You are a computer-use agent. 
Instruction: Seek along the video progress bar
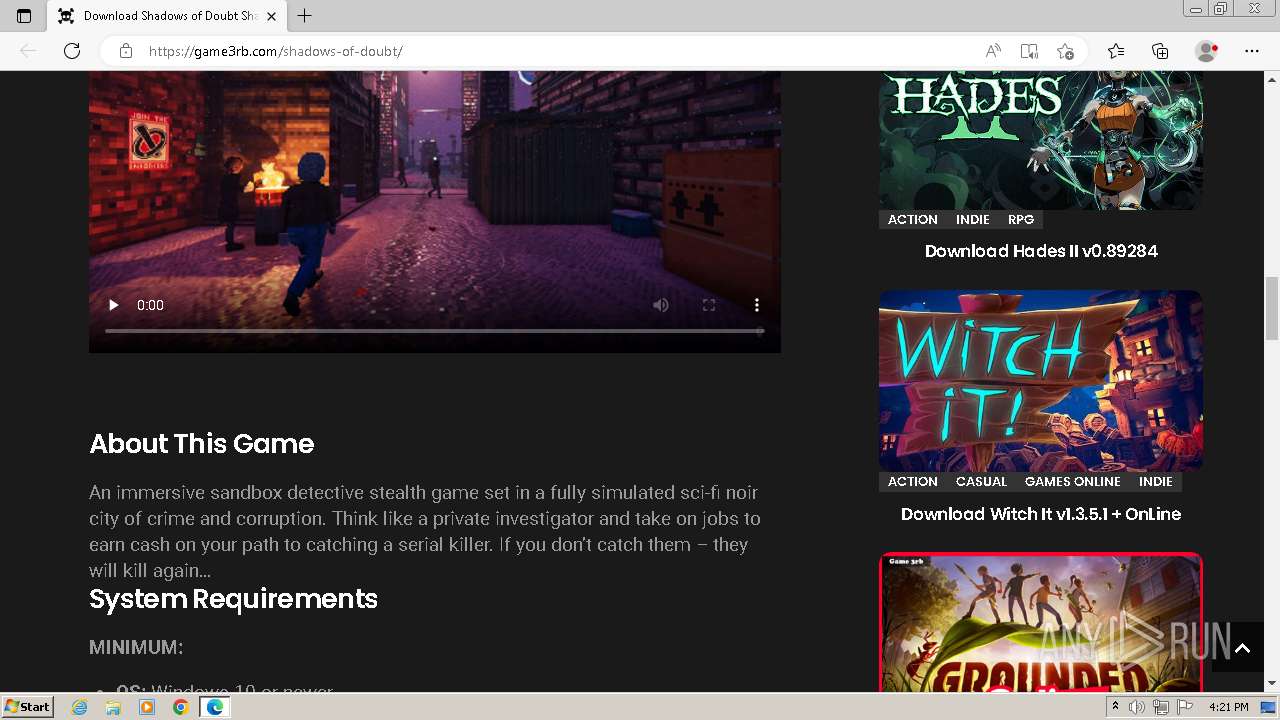point(434,330)
